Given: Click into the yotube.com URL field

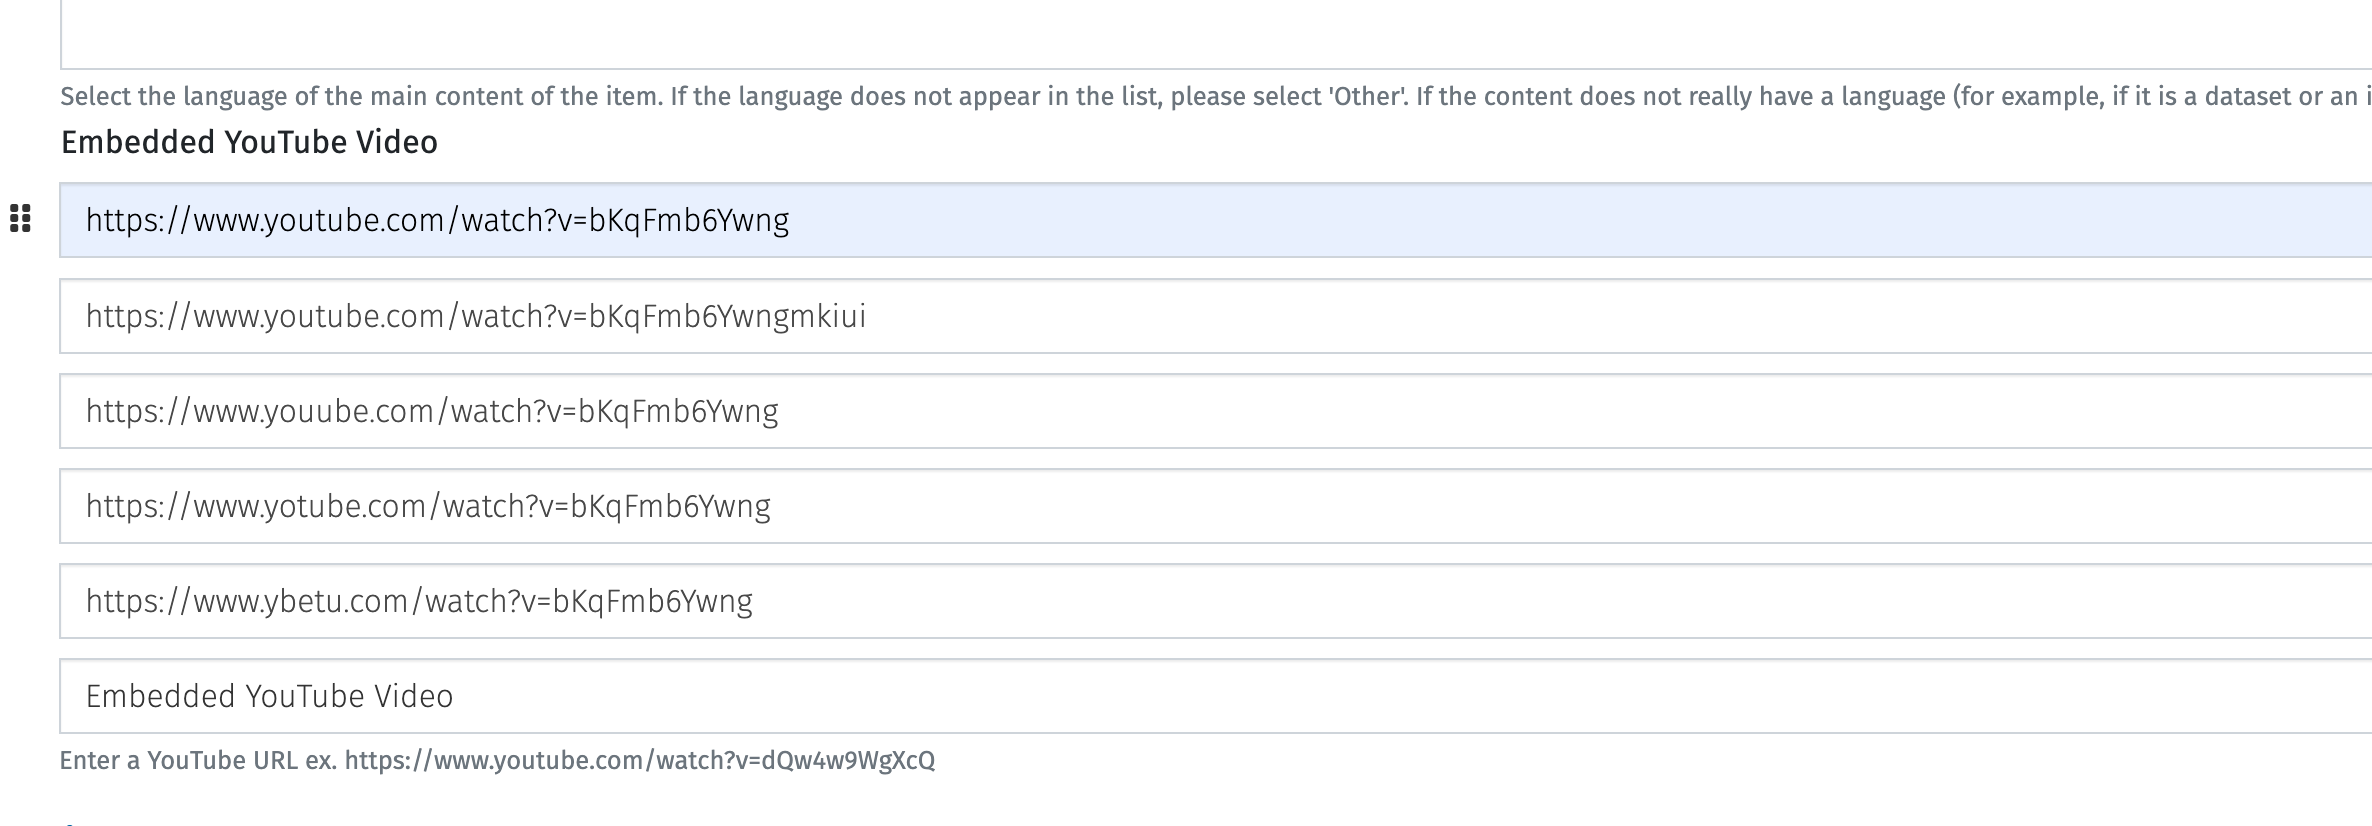Looking at the screenshot, I should (x=1200, y=506).
